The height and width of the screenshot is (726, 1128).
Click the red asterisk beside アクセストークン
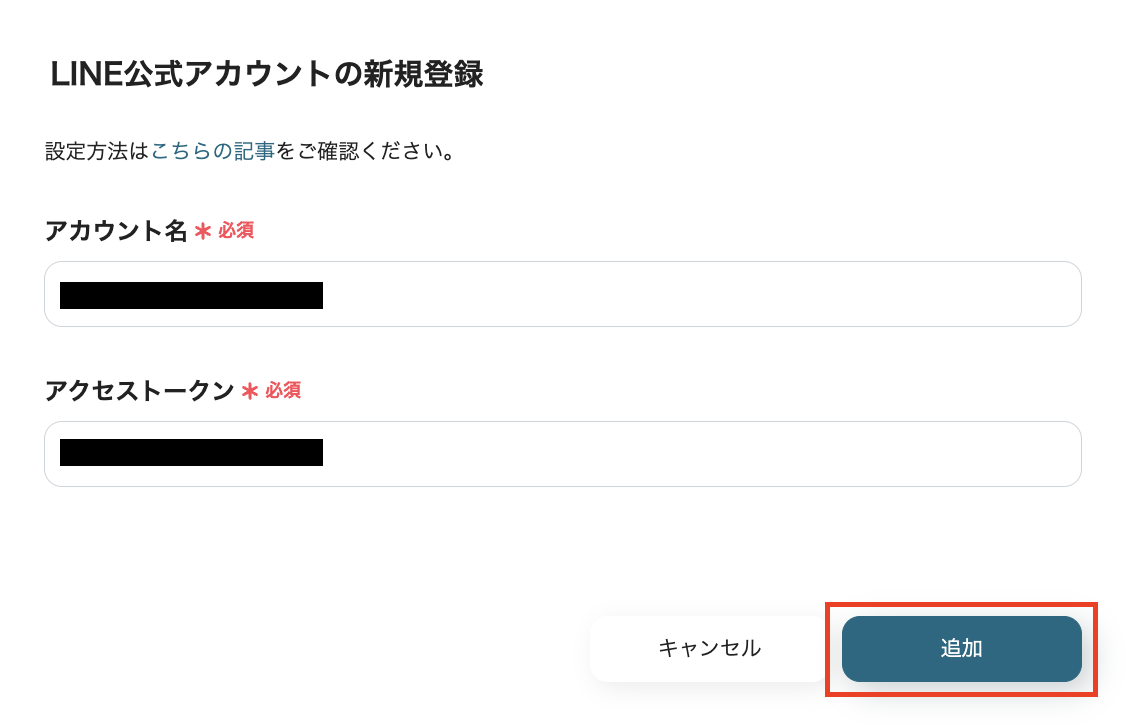point(250,391)
